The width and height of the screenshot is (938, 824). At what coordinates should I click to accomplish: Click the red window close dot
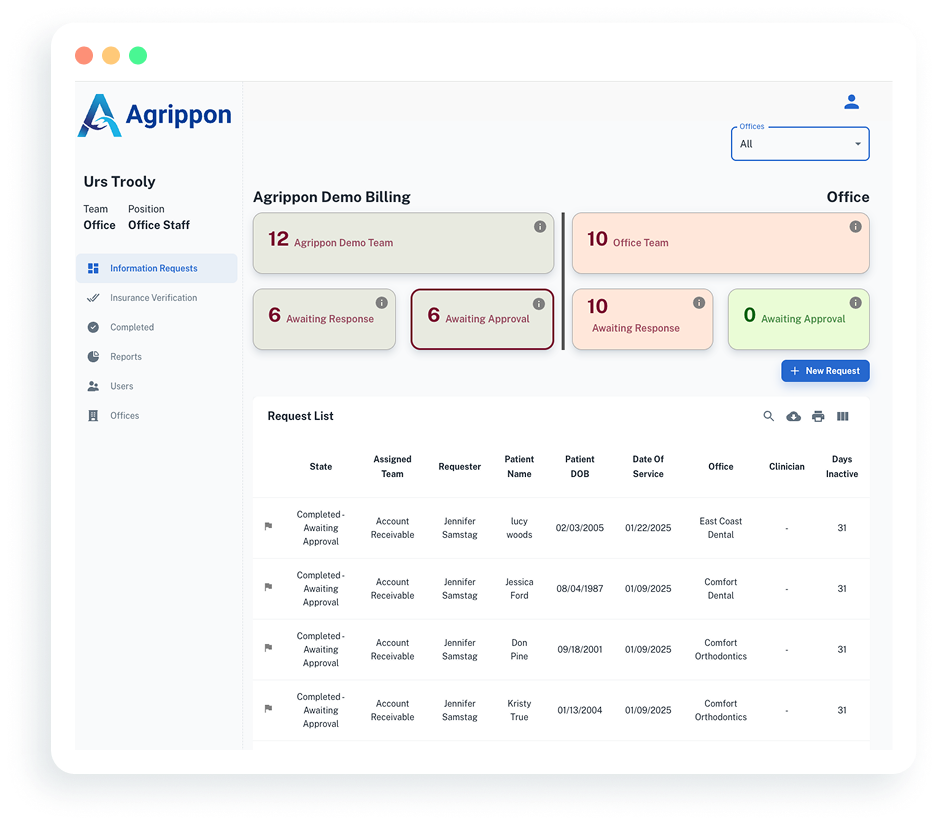pyautogui.click(x=84, y=55)
